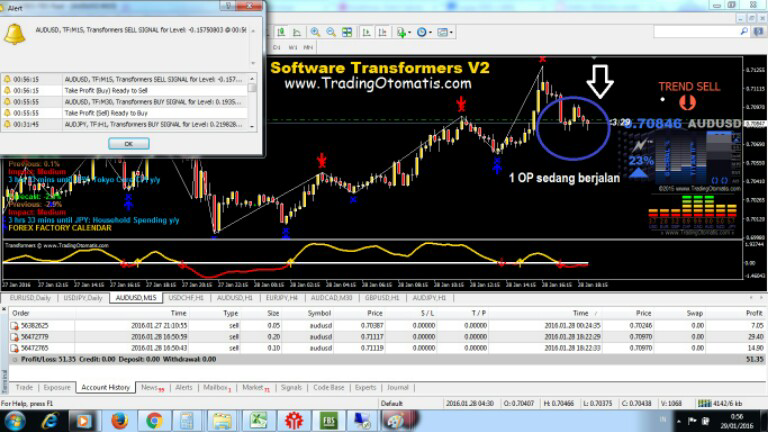This screenshot has height=432, width=768.
Task: Select order 56472765 row icon
Action: point(15,348)
